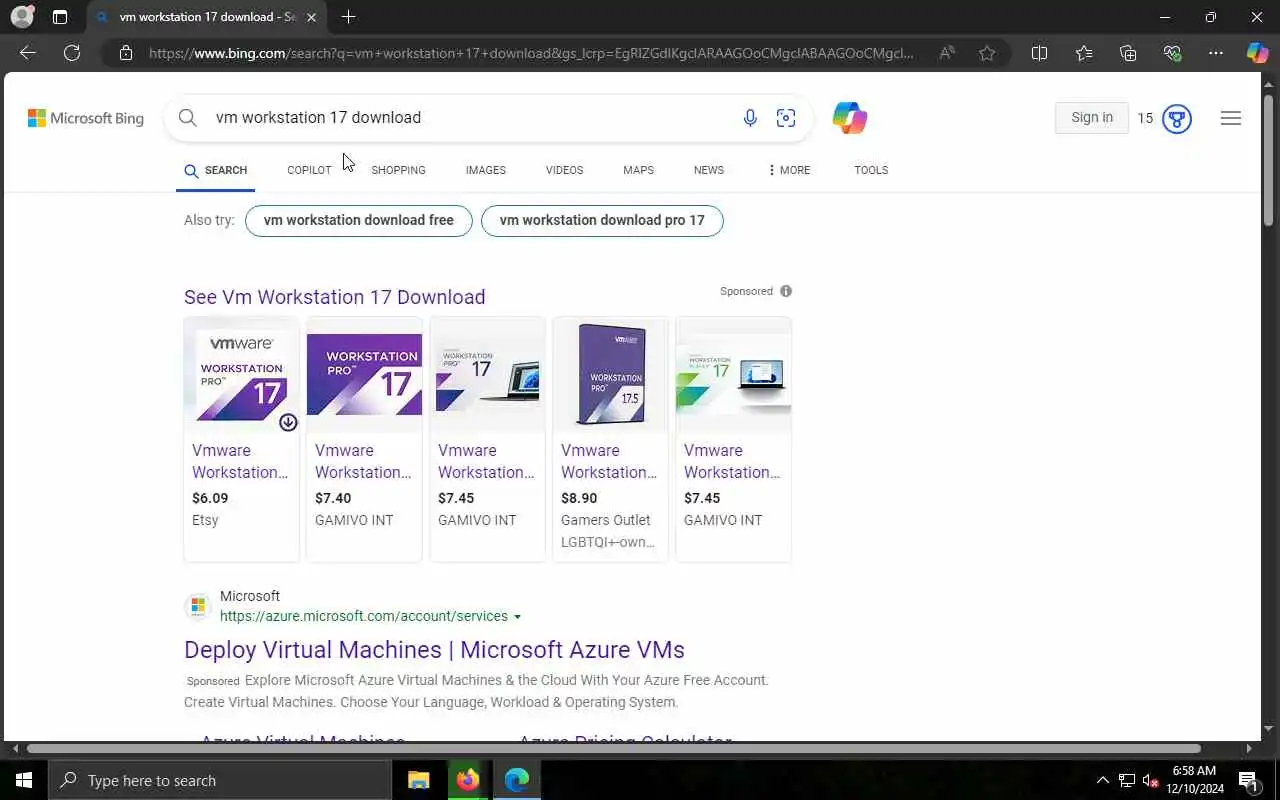Screen dimensions: 1280x800
Task: View site information padlock icon
Action: [x=125, y=53]
